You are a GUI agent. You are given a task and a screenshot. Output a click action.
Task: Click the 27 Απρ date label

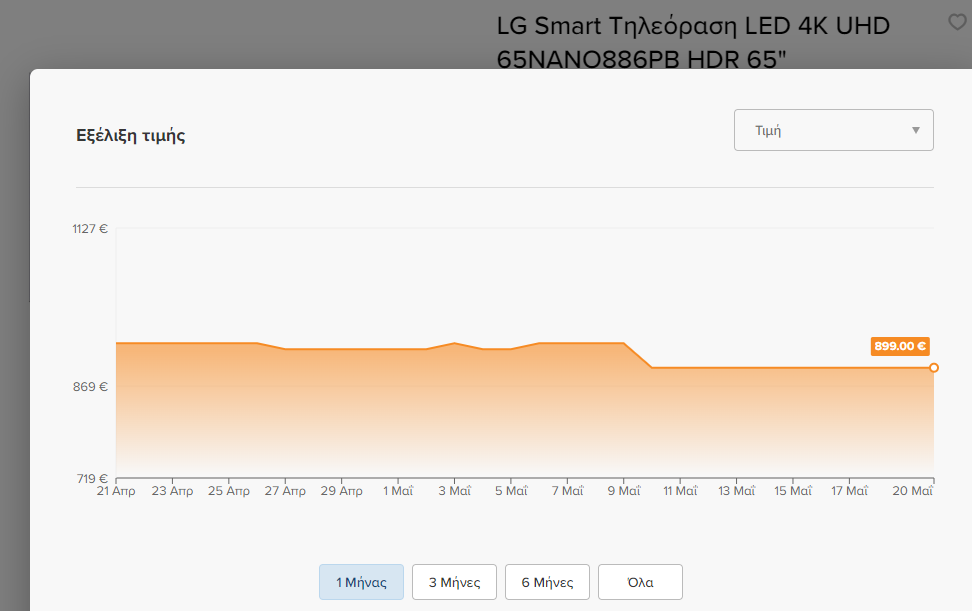point(285,491)
